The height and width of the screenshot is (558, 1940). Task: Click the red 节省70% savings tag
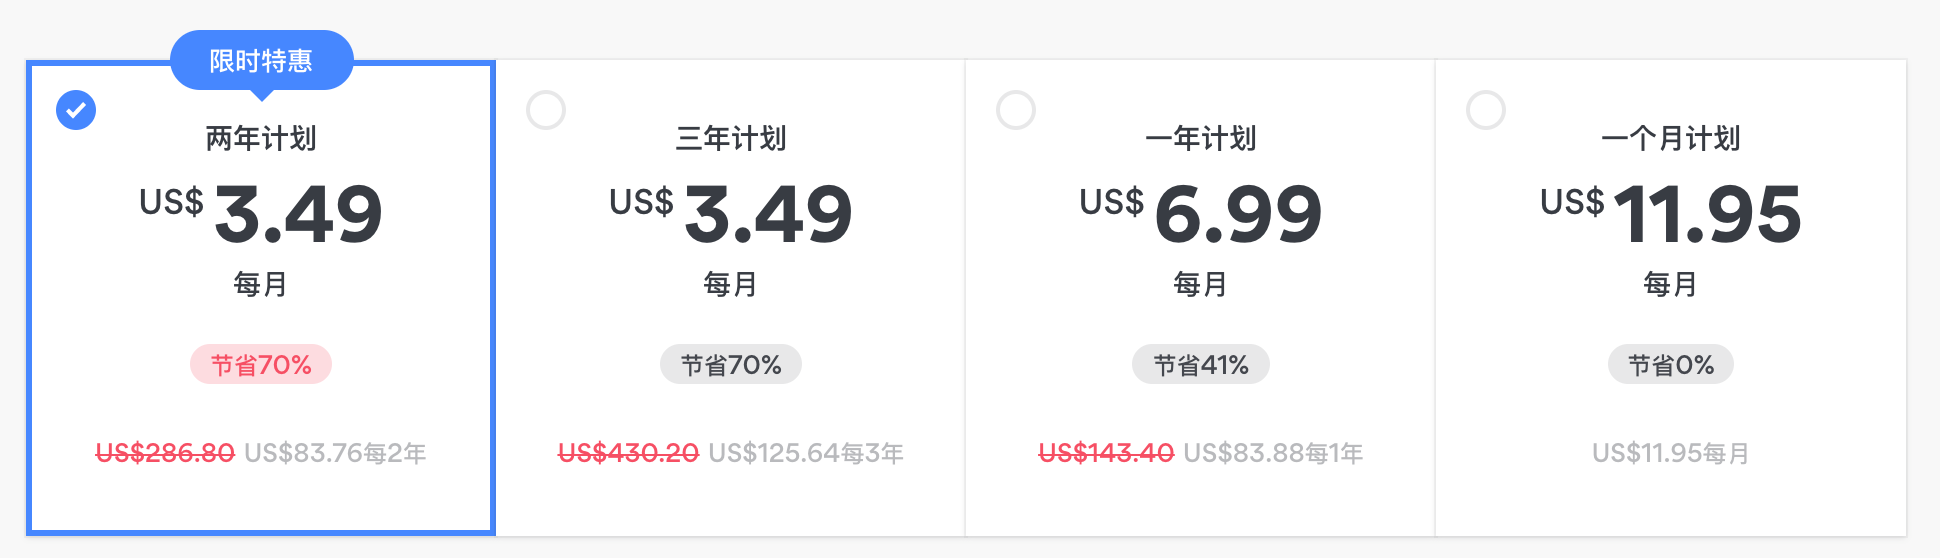261,365
